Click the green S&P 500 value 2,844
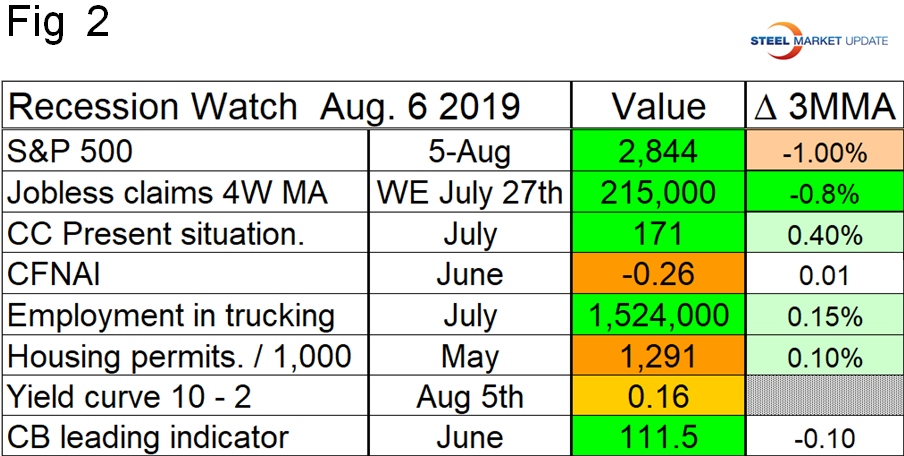This screenshot has height=456, width=904. tap(659, 153)
